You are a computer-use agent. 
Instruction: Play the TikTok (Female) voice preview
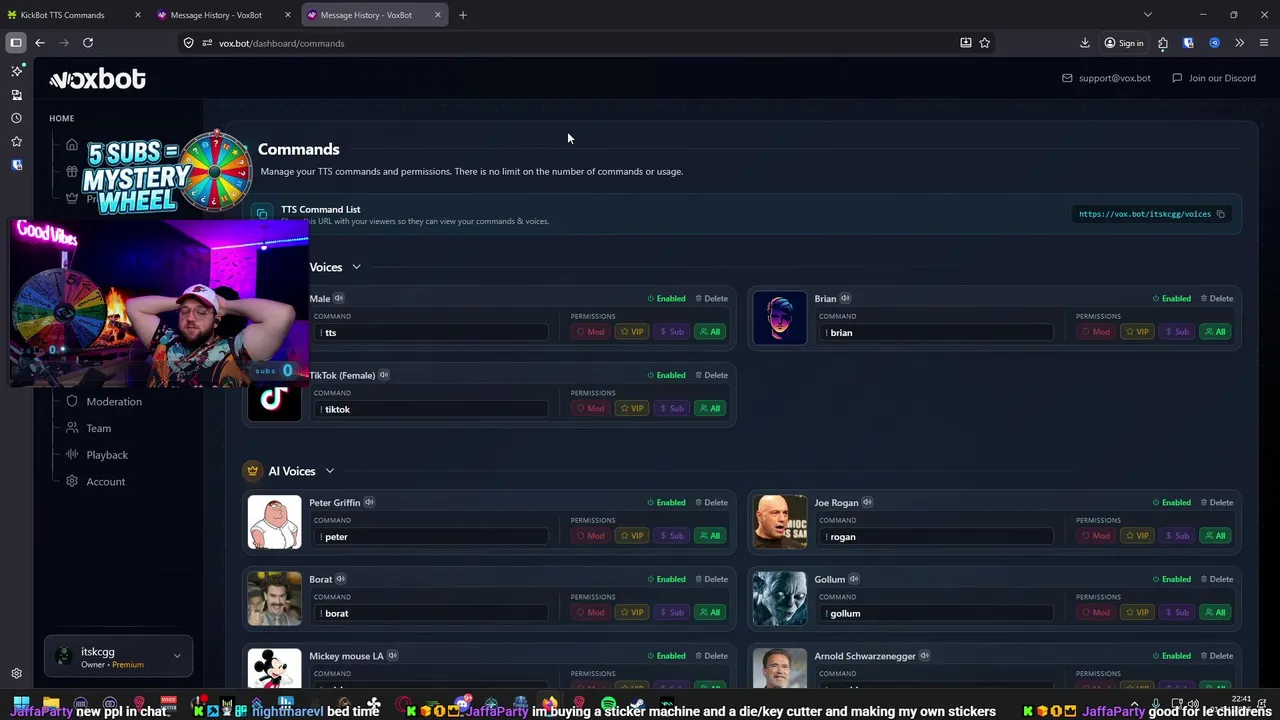(384, 375)
